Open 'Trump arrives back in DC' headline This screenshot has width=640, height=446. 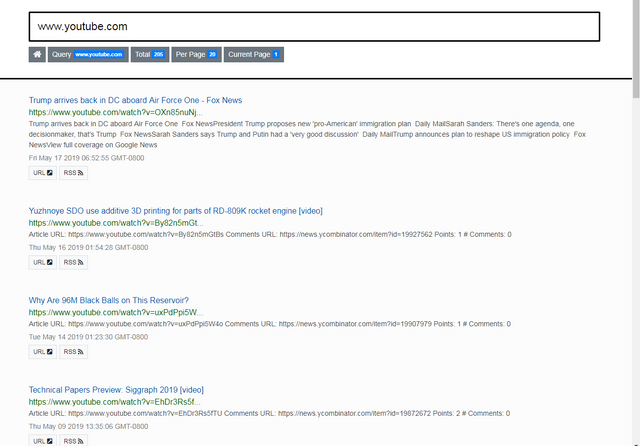pos(135,100)
